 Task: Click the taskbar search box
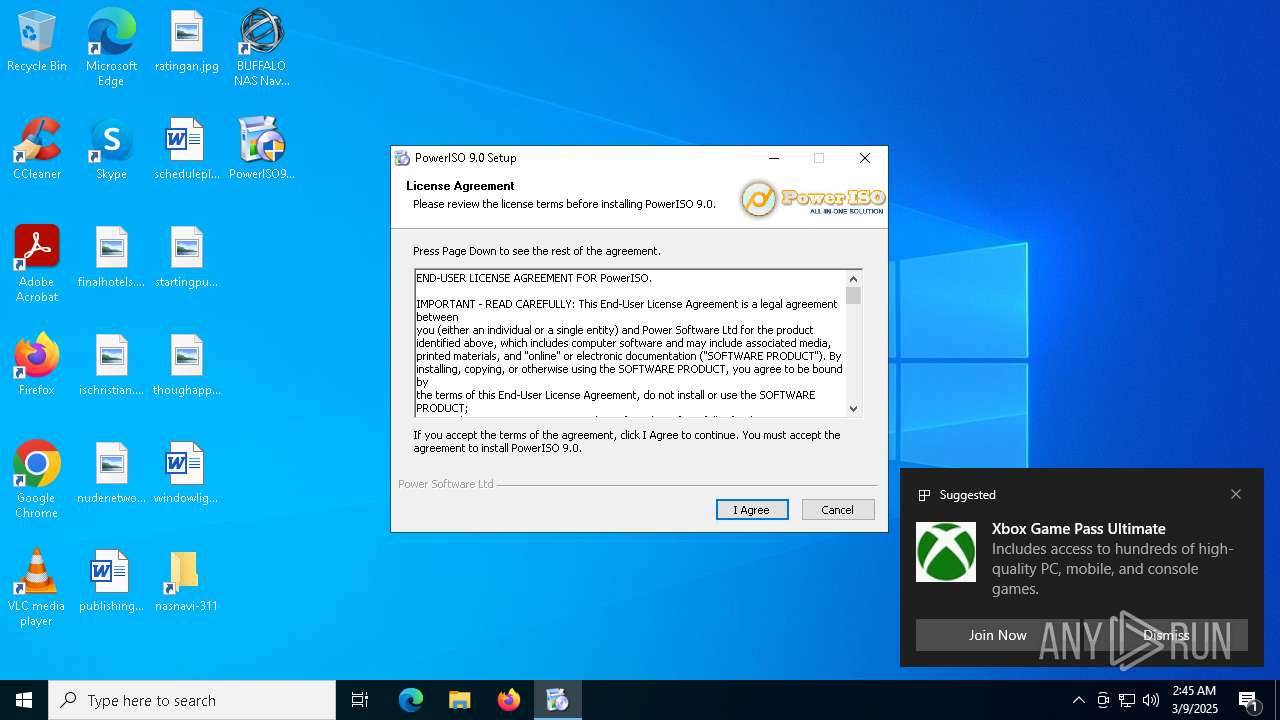click(x=192, y=700)
